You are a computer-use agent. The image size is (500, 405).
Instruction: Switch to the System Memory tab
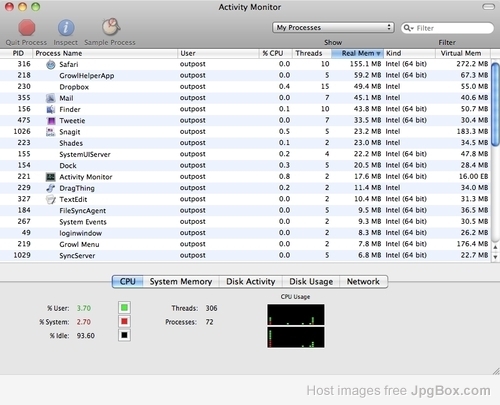pyautogui.click(x=181, y=282)
